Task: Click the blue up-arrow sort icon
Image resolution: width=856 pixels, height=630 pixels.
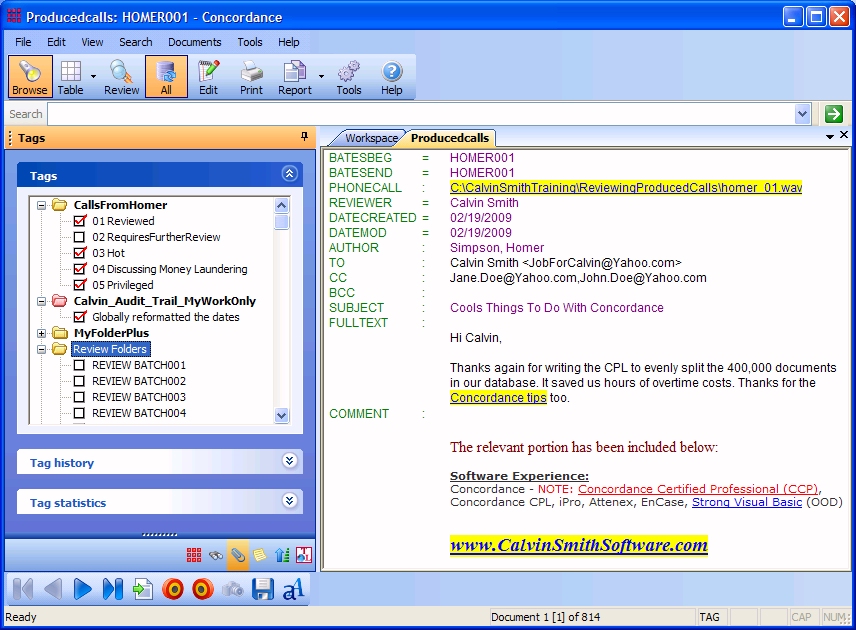Action: [282, 555]
